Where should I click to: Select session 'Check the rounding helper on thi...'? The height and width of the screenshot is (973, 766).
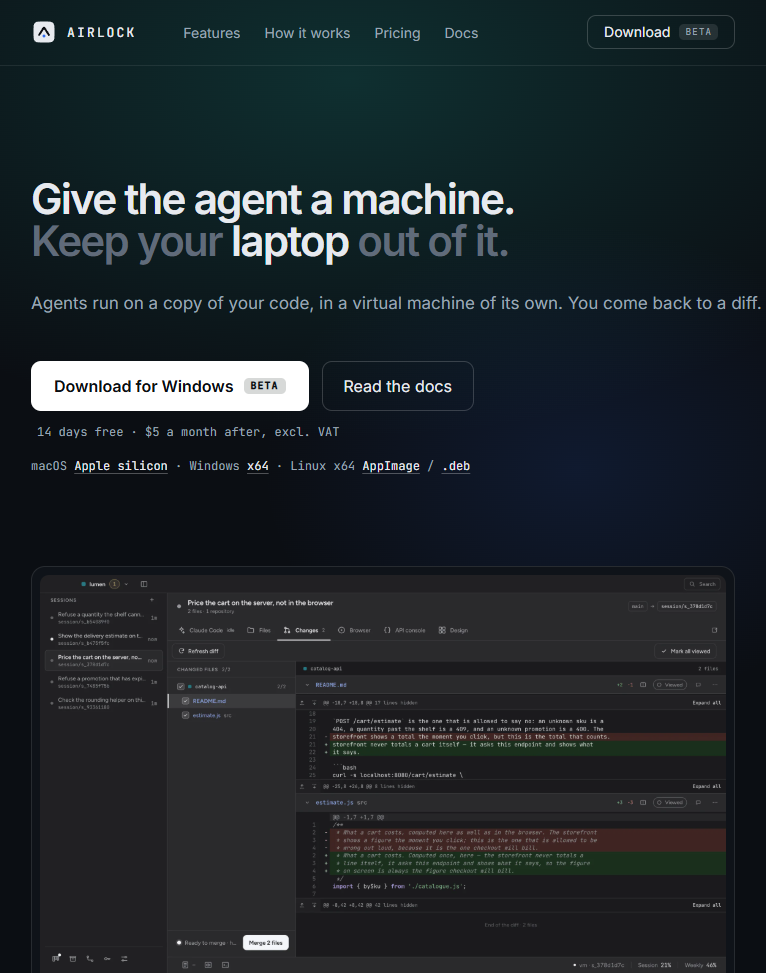pos(104,703)
